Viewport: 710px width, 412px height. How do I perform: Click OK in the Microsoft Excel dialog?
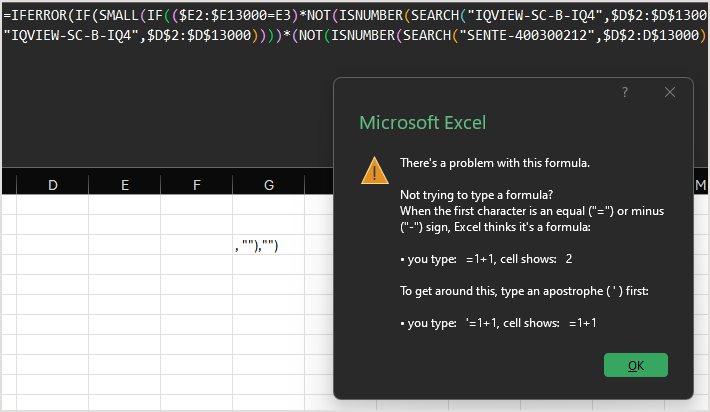point(635,365)
